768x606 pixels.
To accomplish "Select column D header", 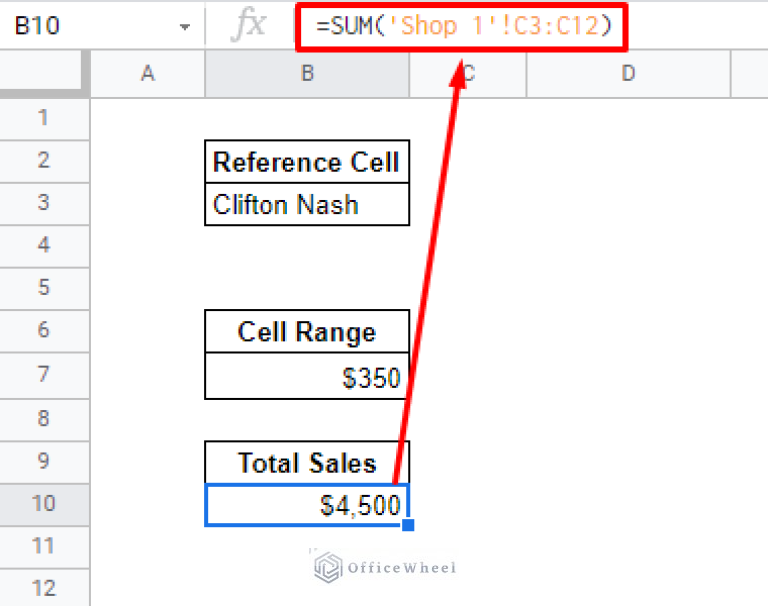I will pos(628,73).
